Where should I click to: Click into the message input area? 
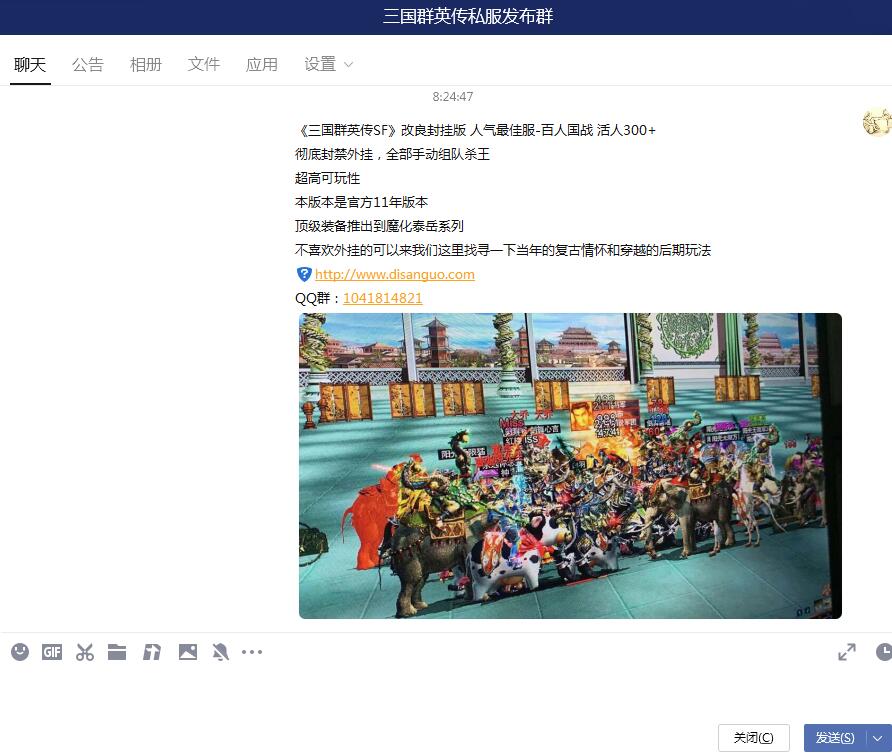(446, 694)
